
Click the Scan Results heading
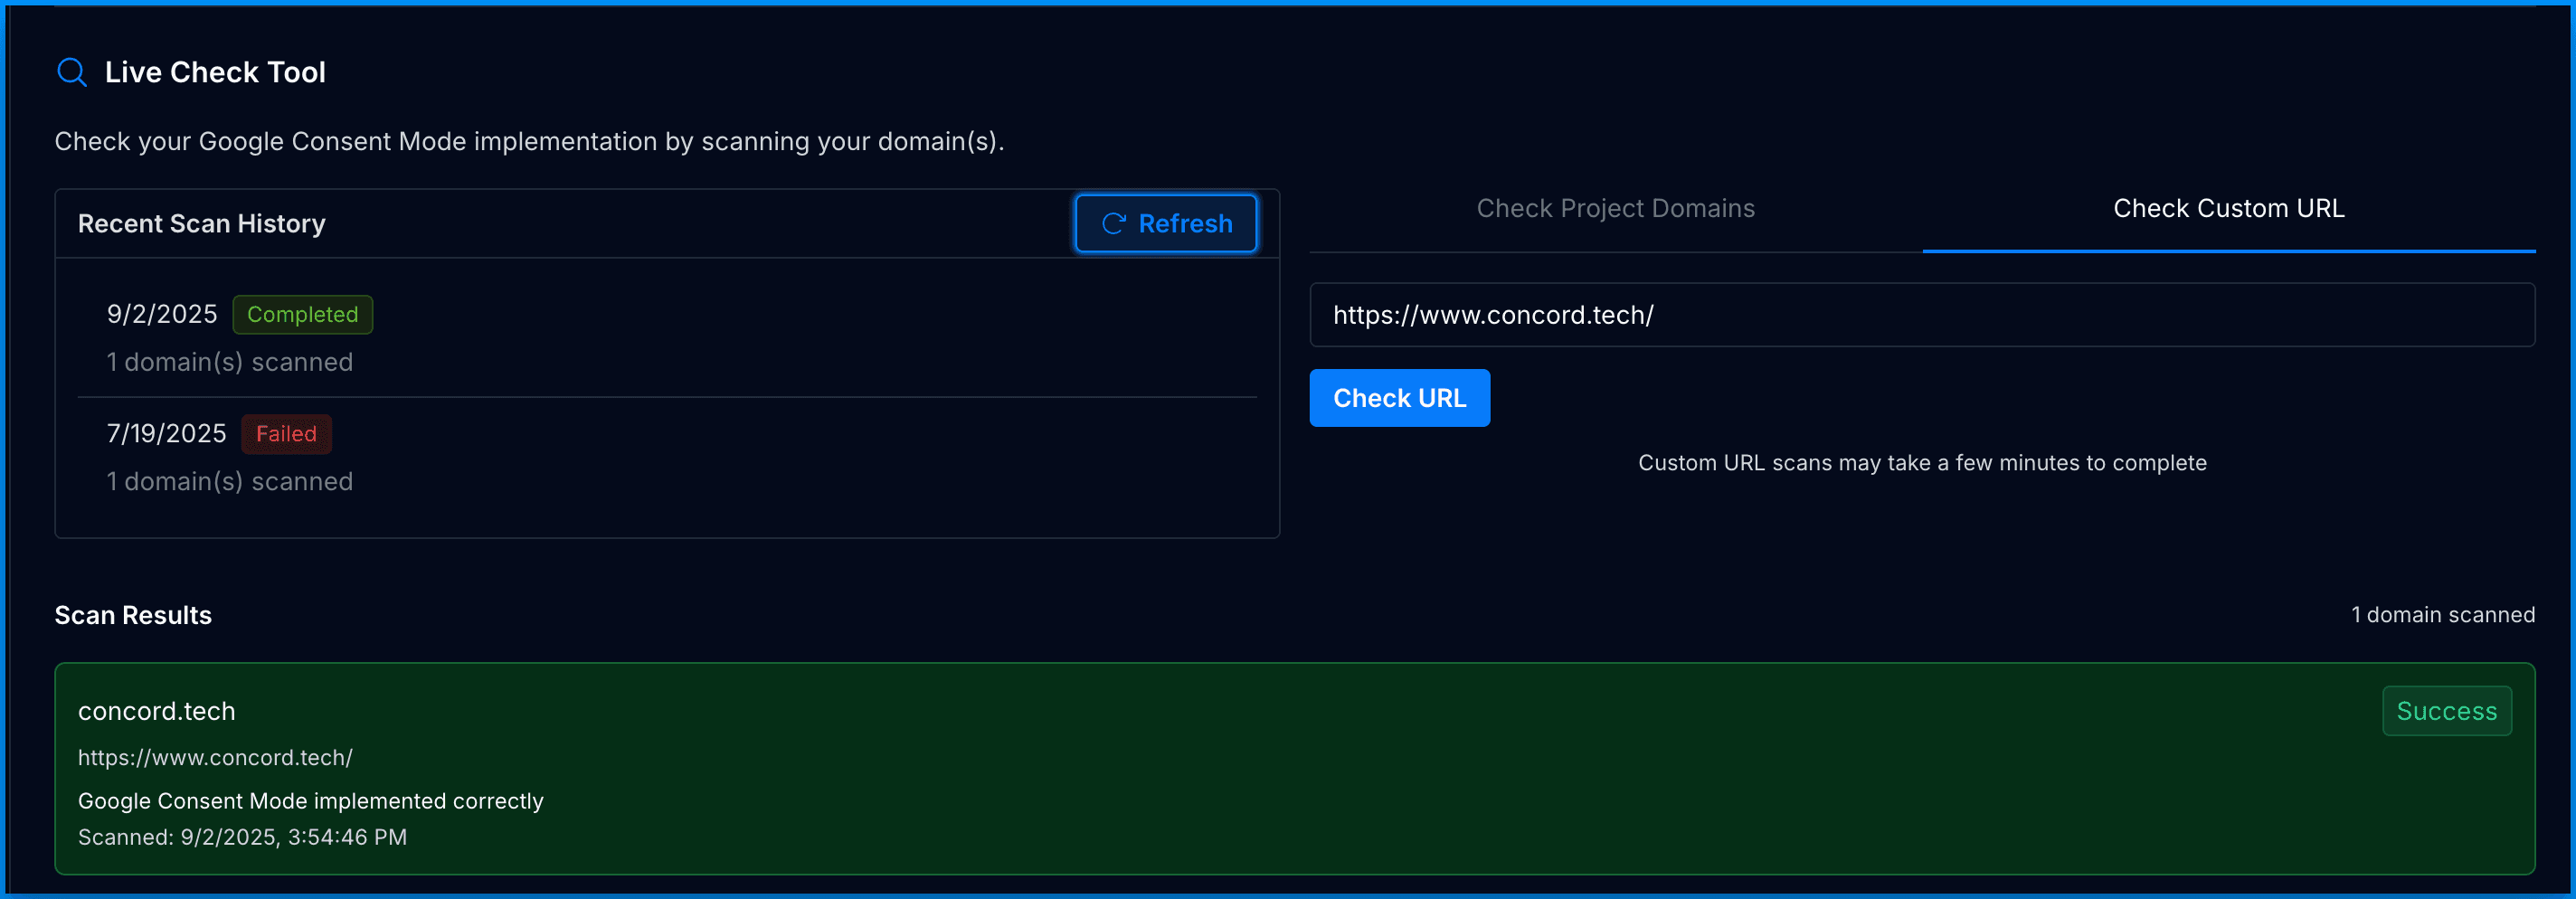tap(133, 615)
